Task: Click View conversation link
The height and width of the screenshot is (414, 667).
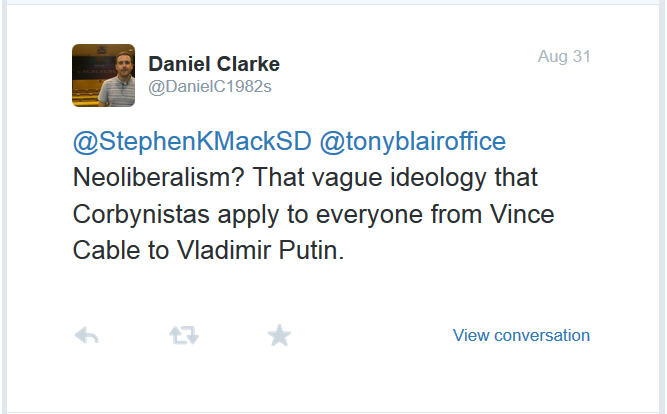Action: point(521,335)
